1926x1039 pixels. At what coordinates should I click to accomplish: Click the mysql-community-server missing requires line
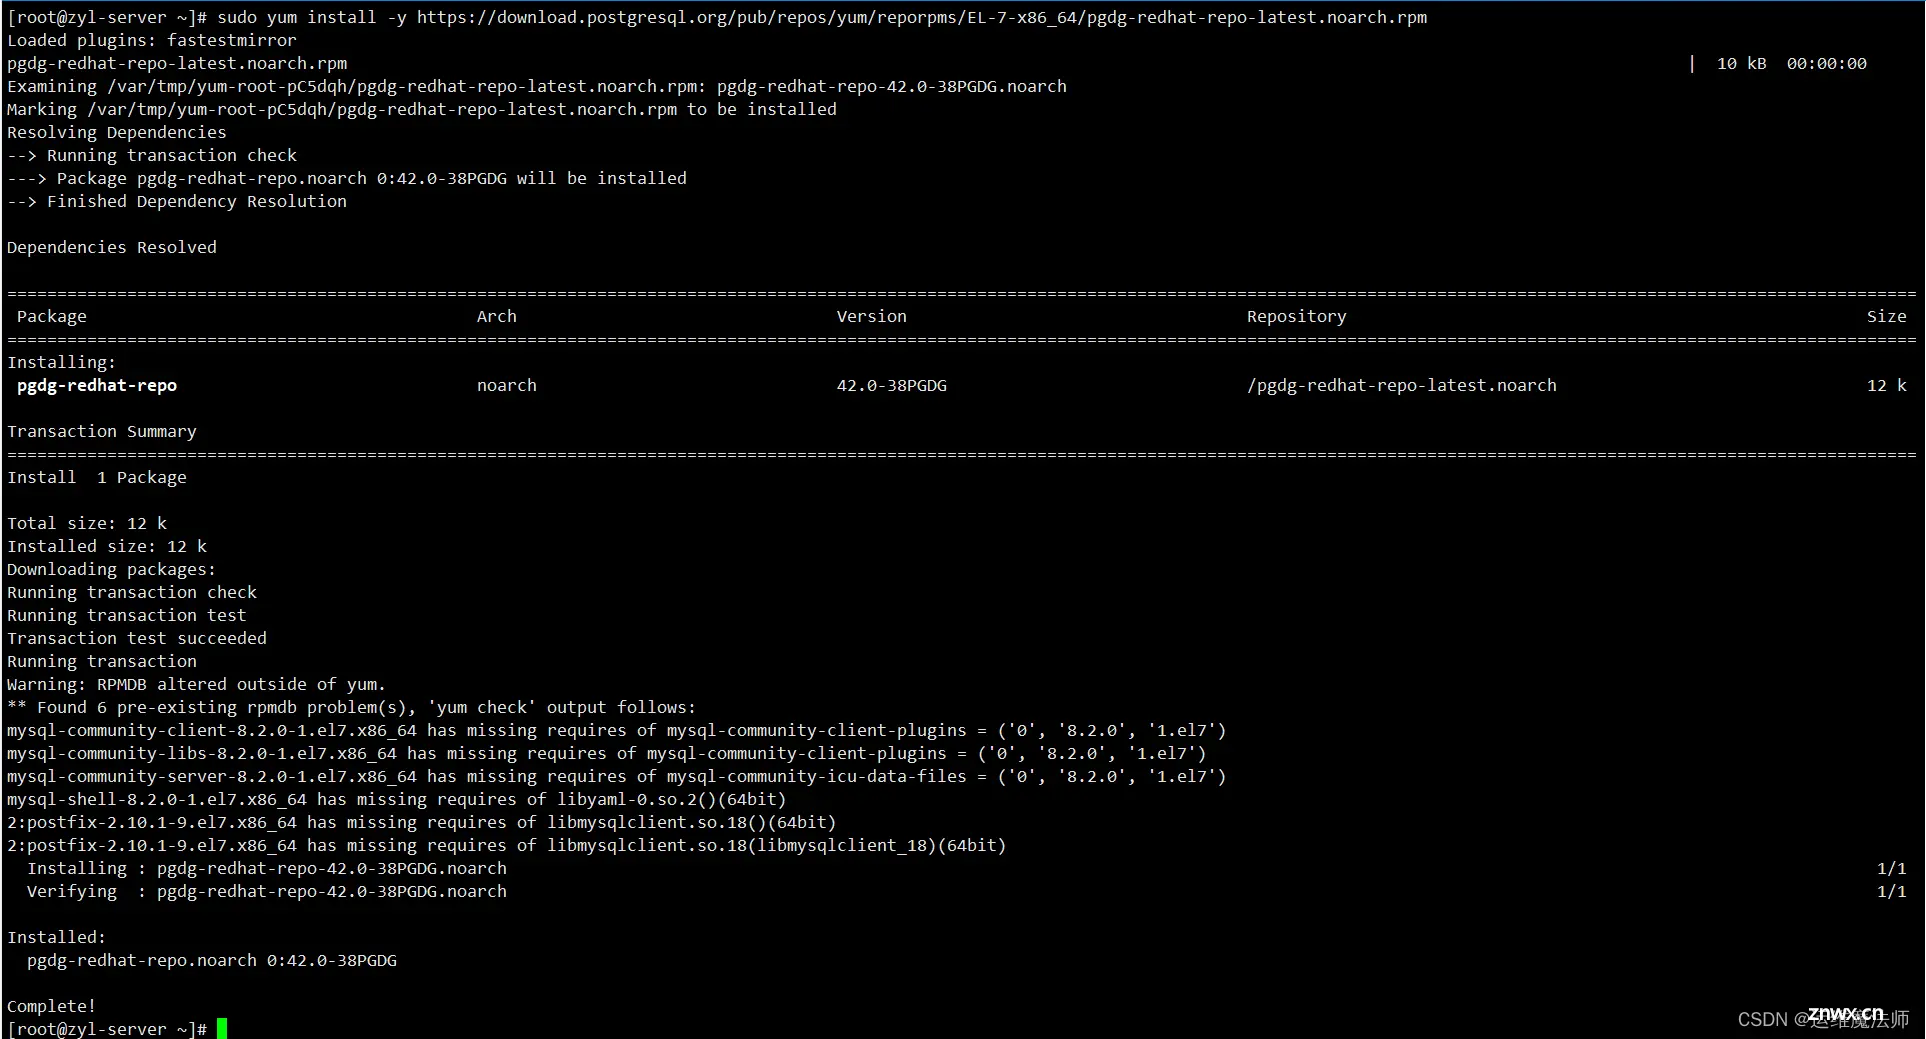pyautogui.click(x=617, y=776)
